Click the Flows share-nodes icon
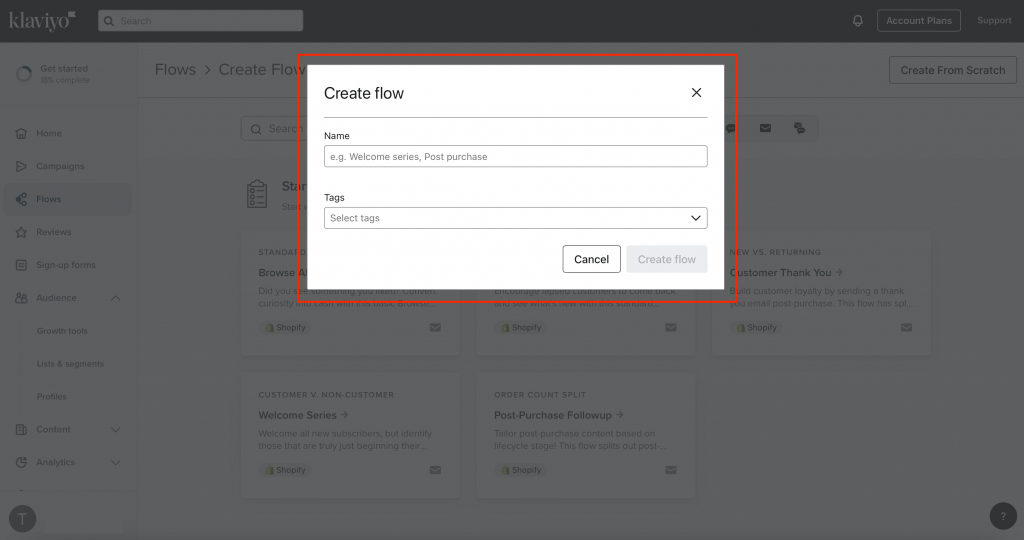Screen dimensions: 1024x540 coord(21,199)
